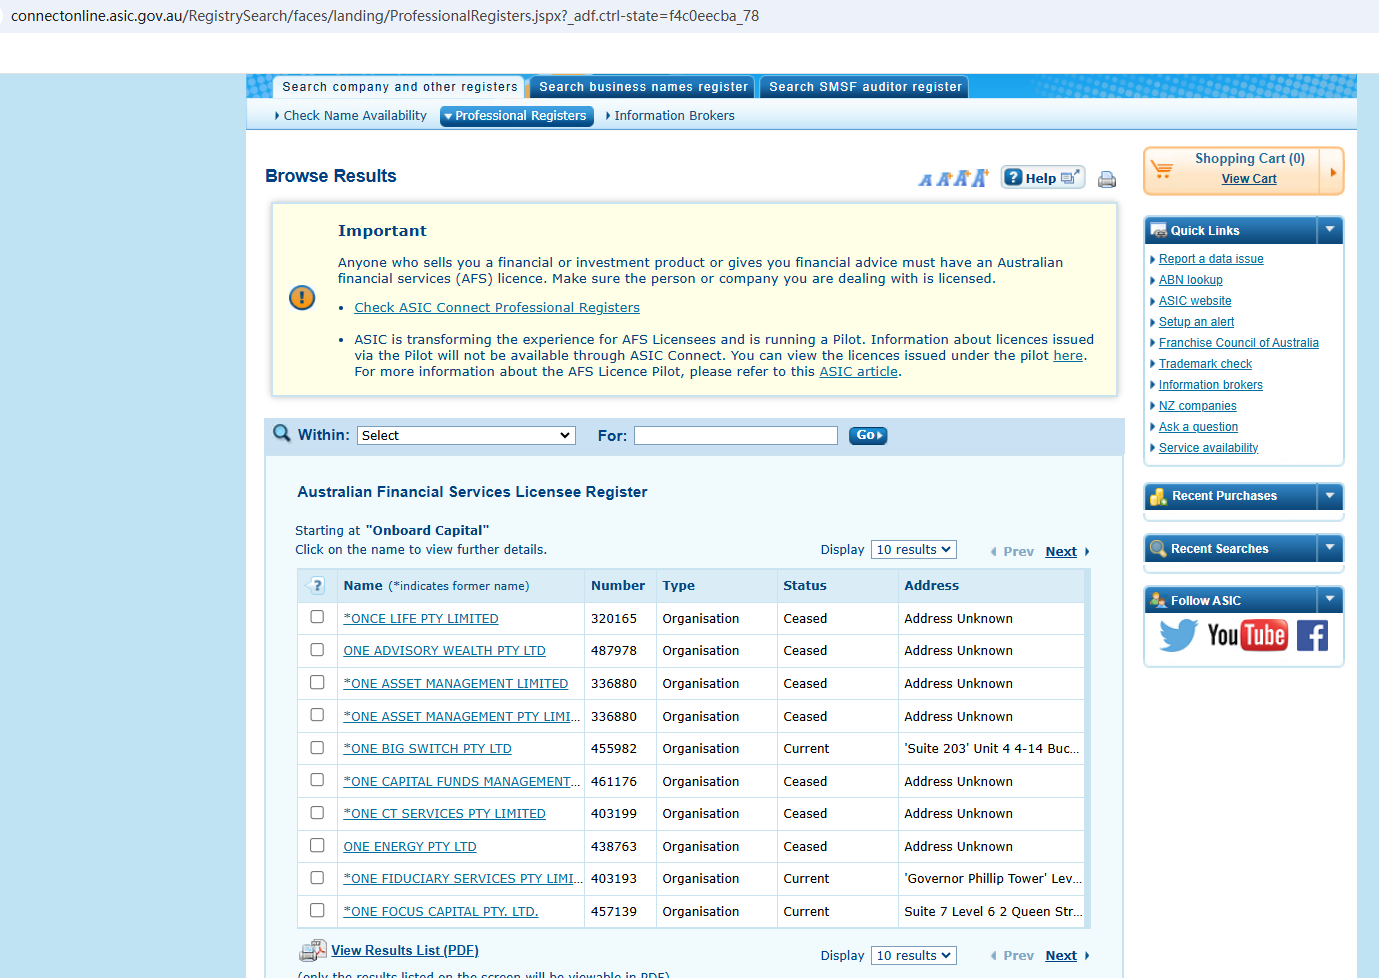This screenshot has width=1379, height=978.
Task: Click the magnifier icon beside Within
Action: 282,434
